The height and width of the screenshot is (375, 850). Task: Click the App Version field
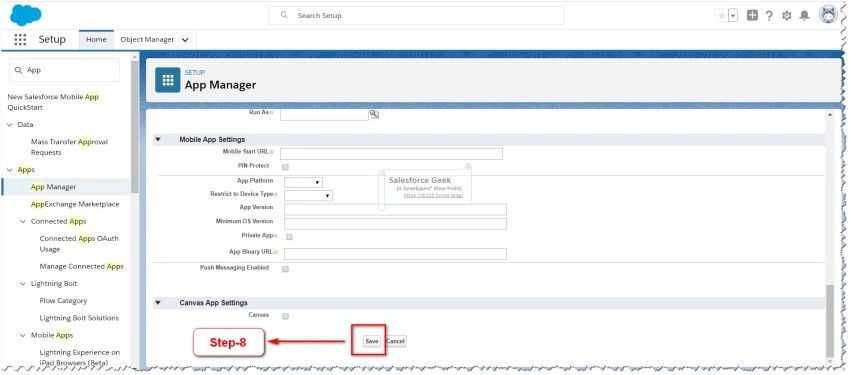click(x=395, y=210)
